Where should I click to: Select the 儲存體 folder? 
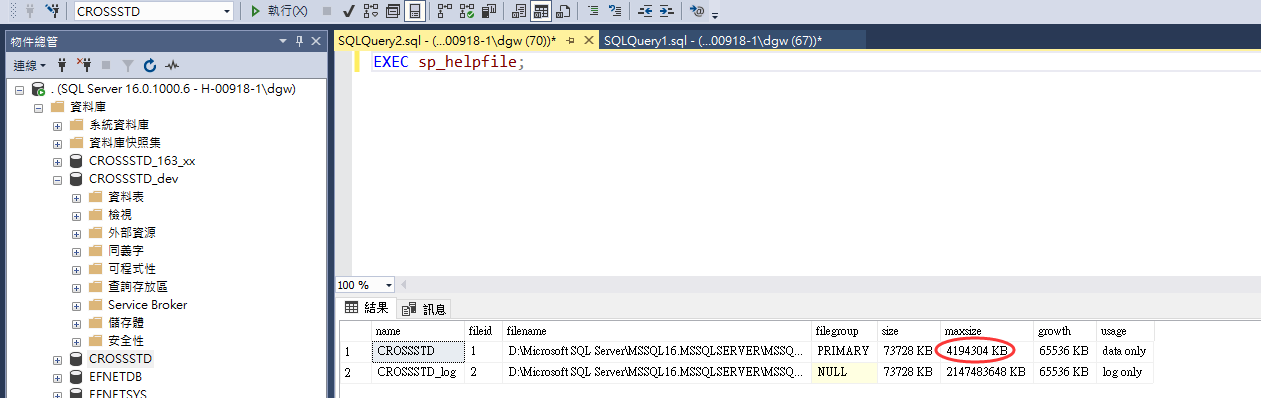tap(125, 323)
